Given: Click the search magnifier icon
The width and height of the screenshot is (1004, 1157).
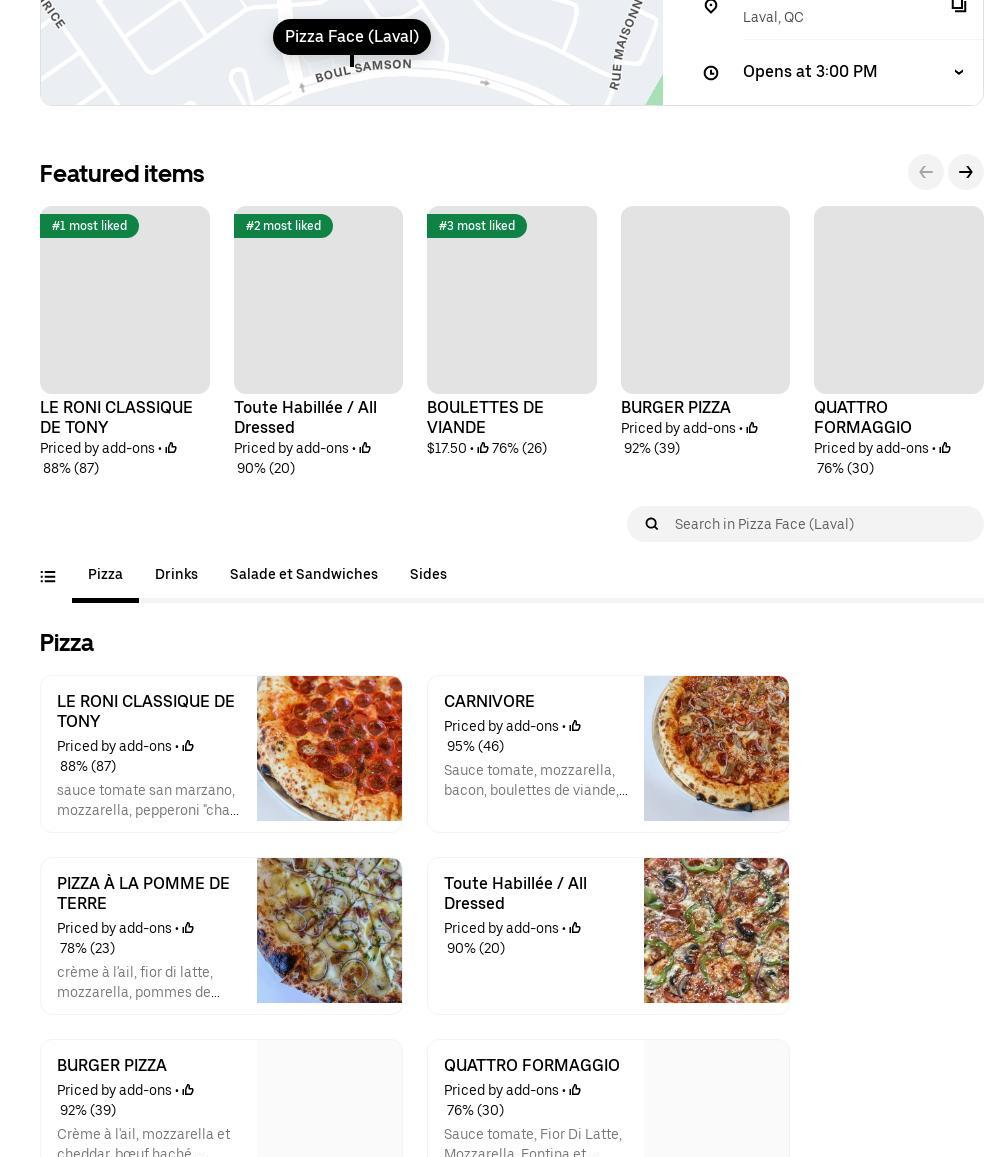Looking at the screenshot, I should (x=652, y=524).
